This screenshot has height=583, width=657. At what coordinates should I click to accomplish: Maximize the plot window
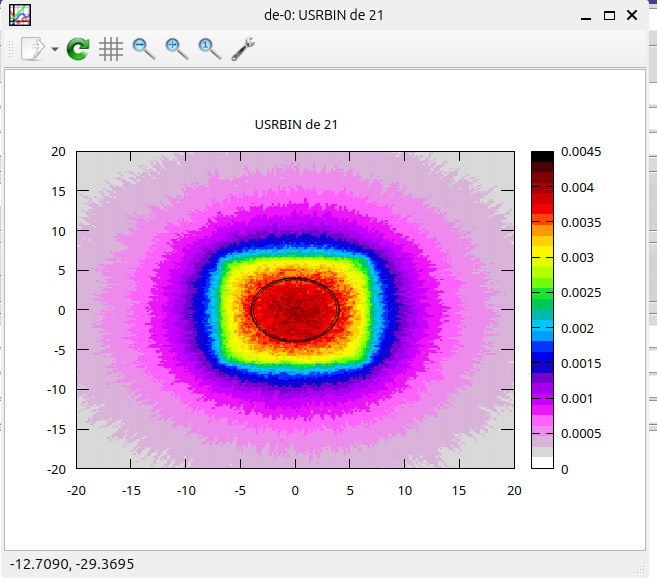[609, 15]
